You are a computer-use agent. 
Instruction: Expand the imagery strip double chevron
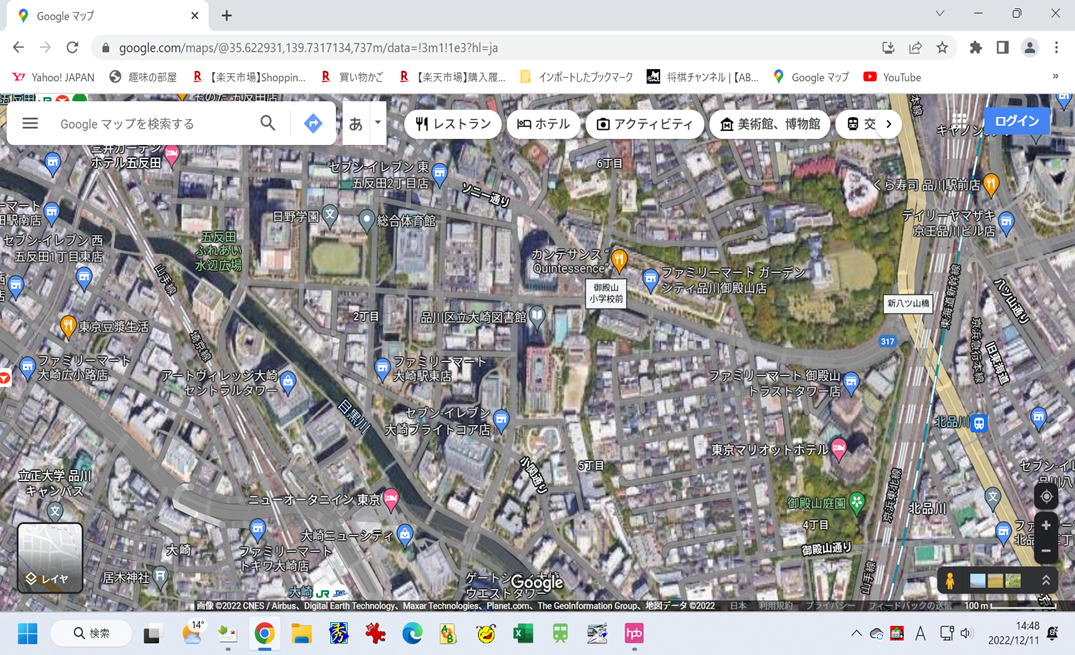pos(1046,580)
